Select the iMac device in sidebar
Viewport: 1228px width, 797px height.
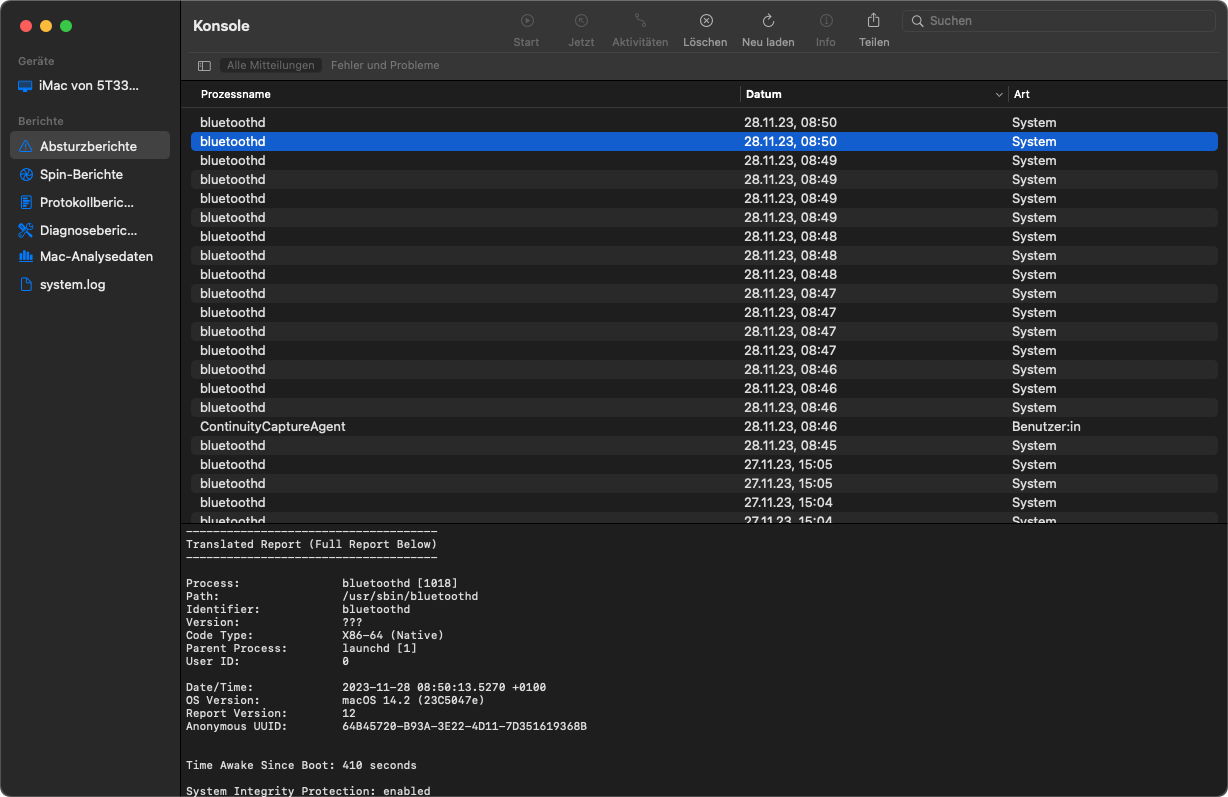pyautogui.click(x=88, y=86)
